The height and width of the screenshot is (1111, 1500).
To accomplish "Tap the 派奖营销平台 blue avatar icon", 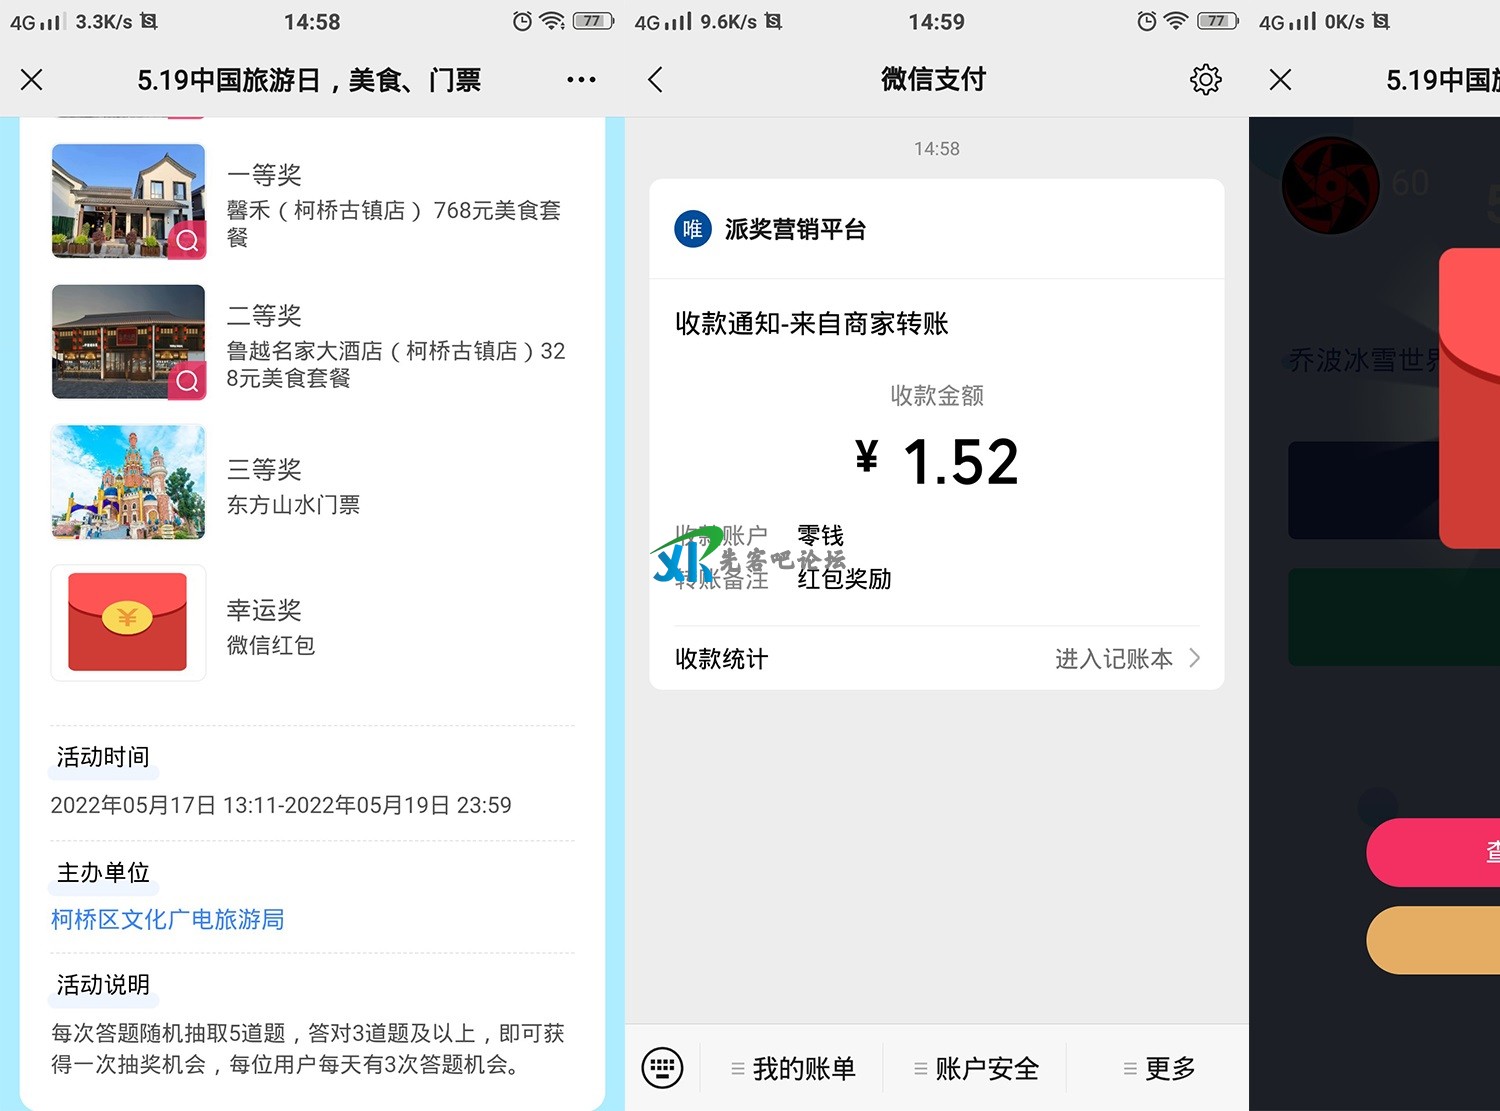I will pyautogui.click(x=692, y=229).
